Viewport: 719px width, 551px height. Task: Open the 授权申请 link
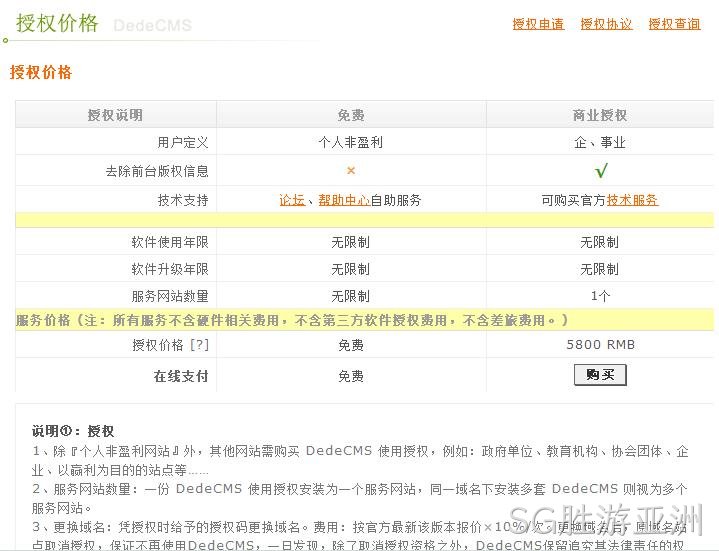tap(538, 24)
